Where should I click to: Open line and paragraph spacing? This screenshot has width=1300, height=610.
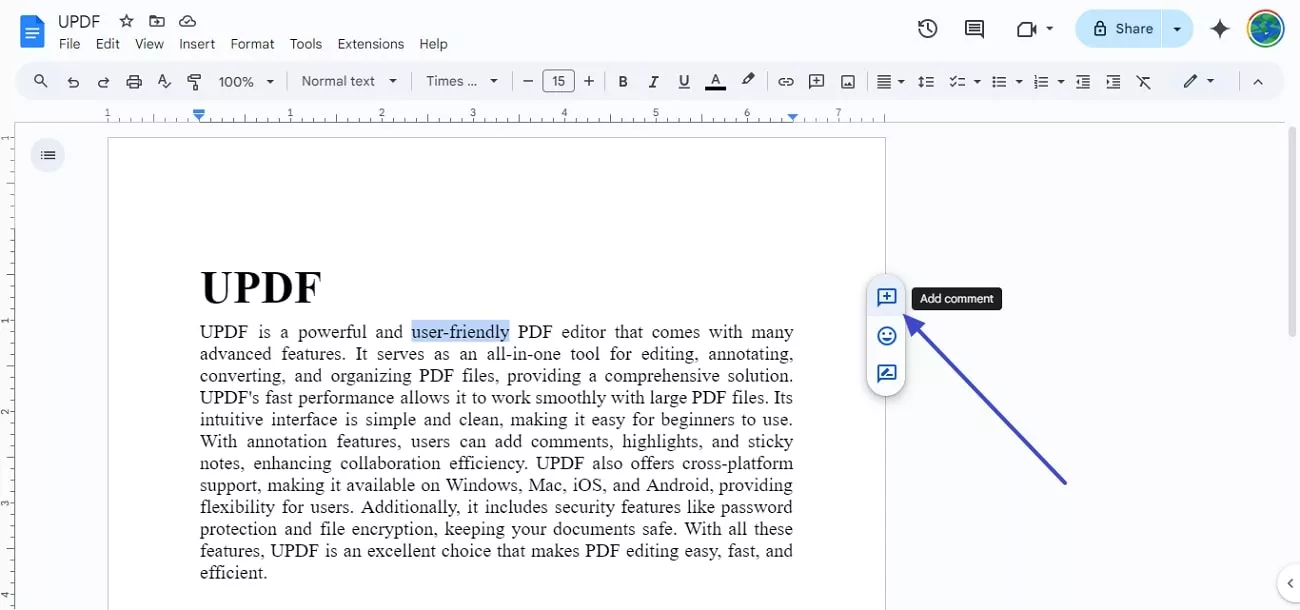(926, 82)
